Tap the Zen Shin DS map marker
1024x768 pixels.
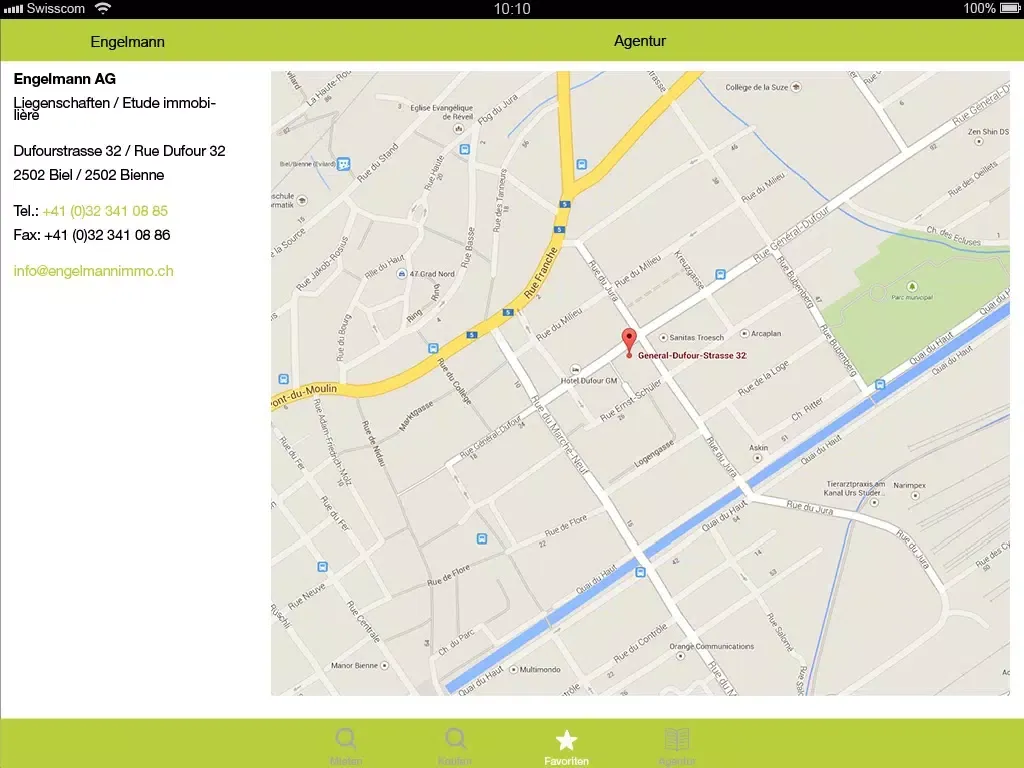pos(978,142)
